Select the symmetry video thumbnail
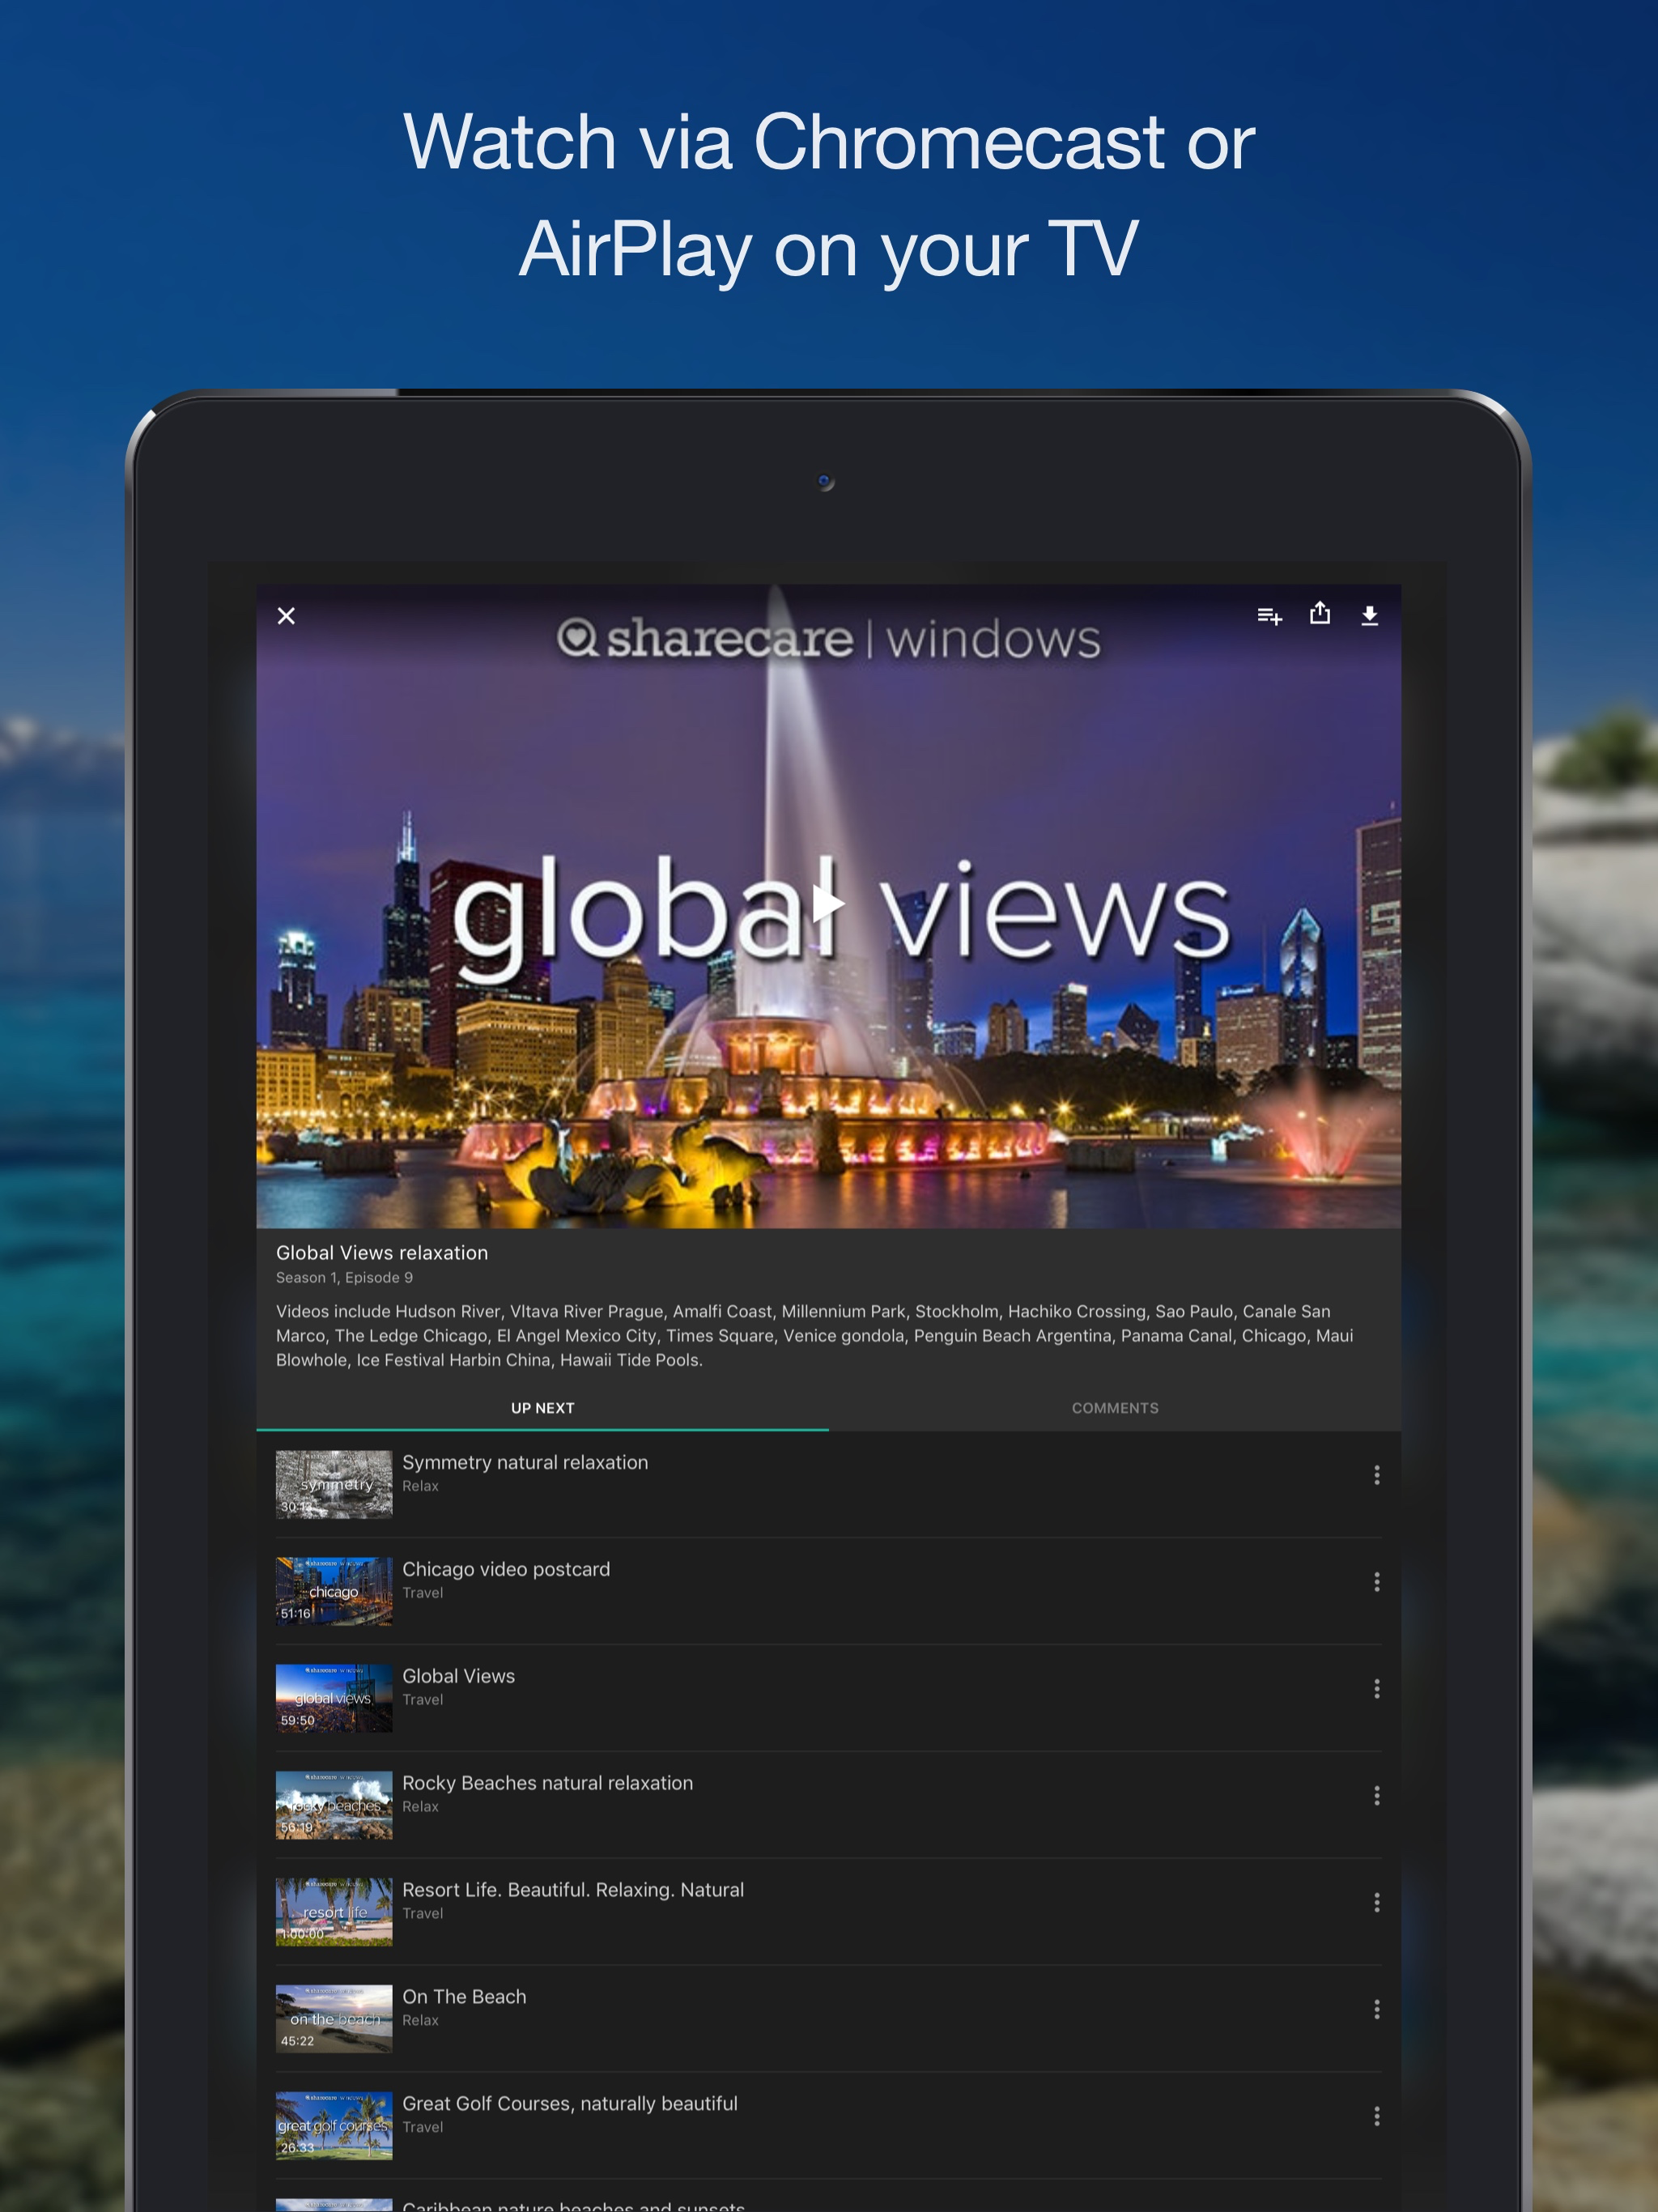 tap(334, 1484)
